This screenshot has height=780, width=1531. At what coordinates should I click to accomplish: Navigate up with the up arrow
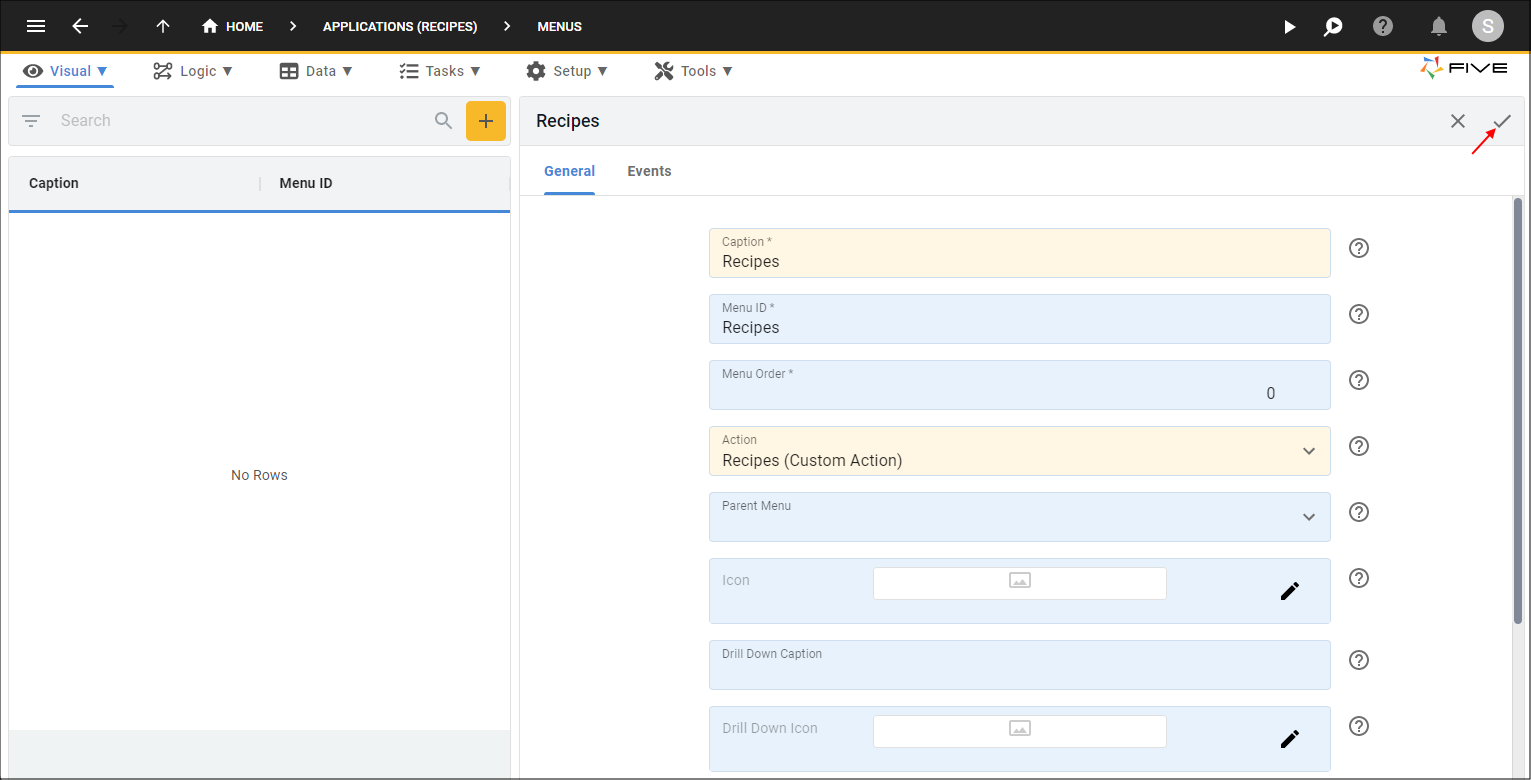click(163, 26)
